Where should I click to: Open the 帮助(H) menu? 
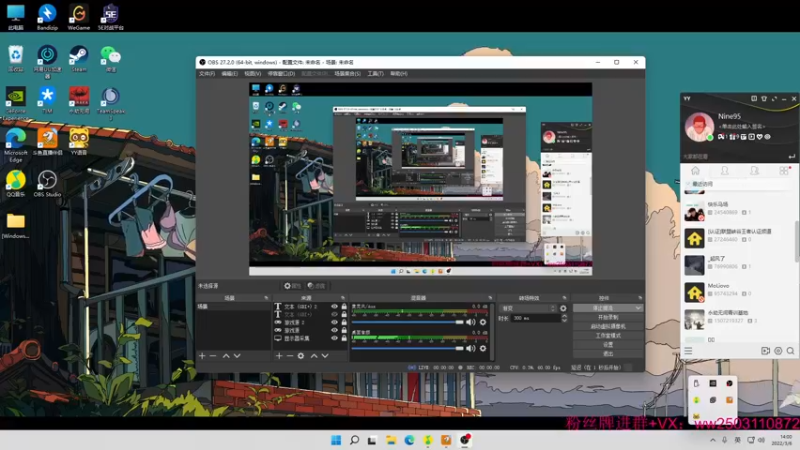pos(399,73)
